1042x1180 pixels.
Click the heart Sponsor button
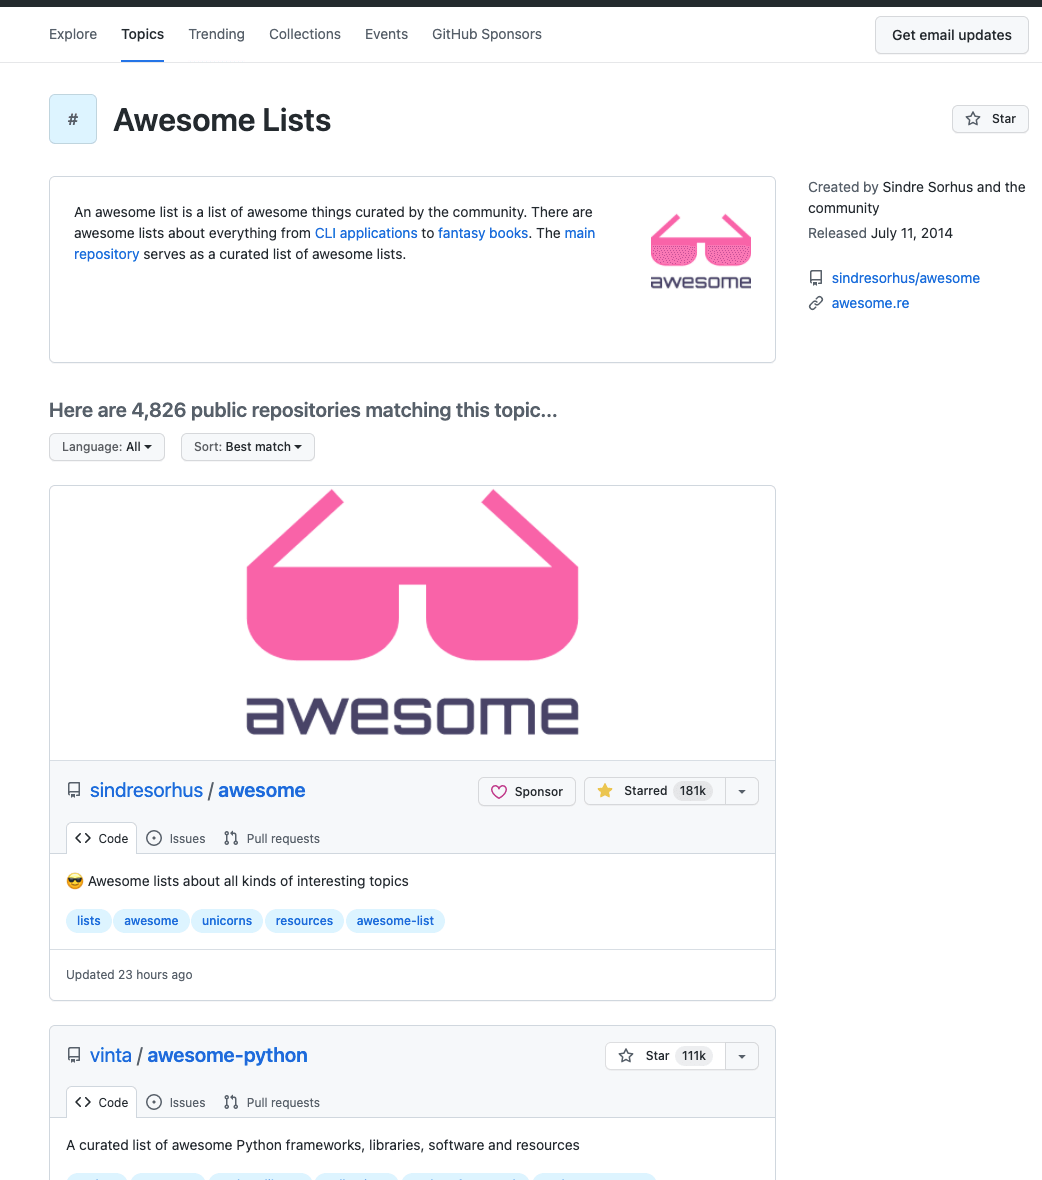(527, 791)
